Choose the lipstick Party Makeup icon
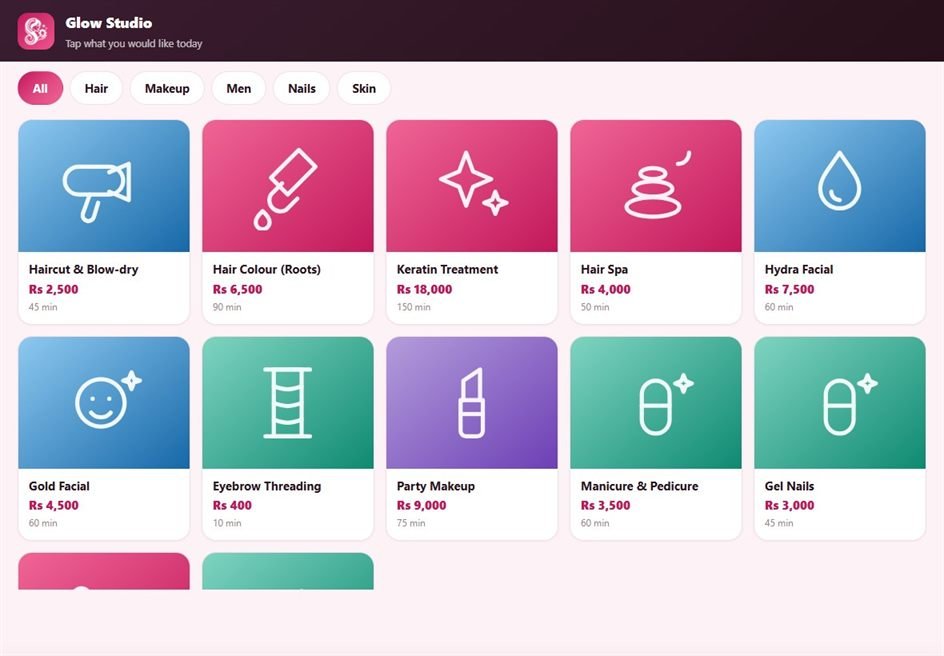The height and width of the screenshot is (656, 944). click(x=471, y=403)
